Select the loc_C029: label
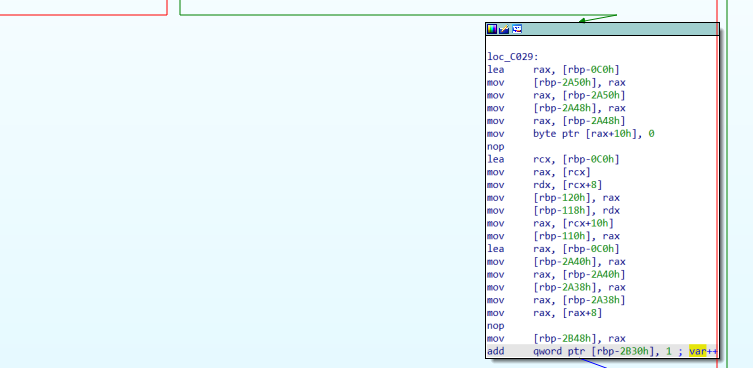This screenshot has width=753, height=368. point(513,57)
